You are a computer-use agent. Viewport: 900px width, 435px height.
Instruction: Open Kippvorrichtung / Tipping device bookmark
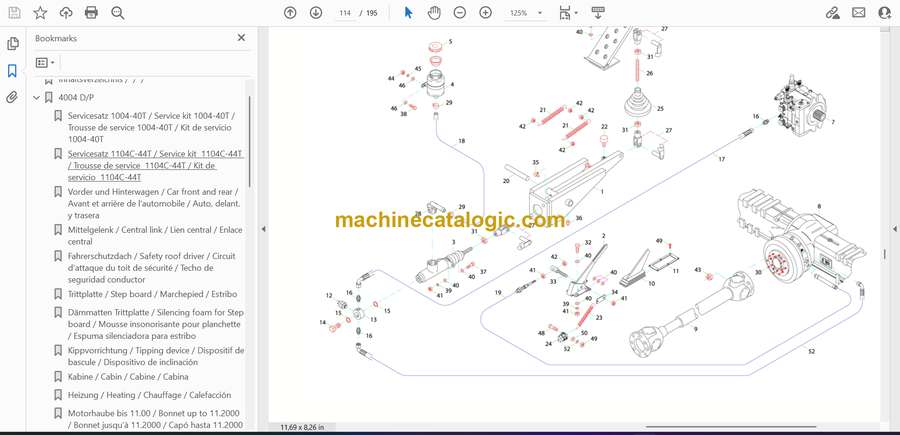pos(156,356)
